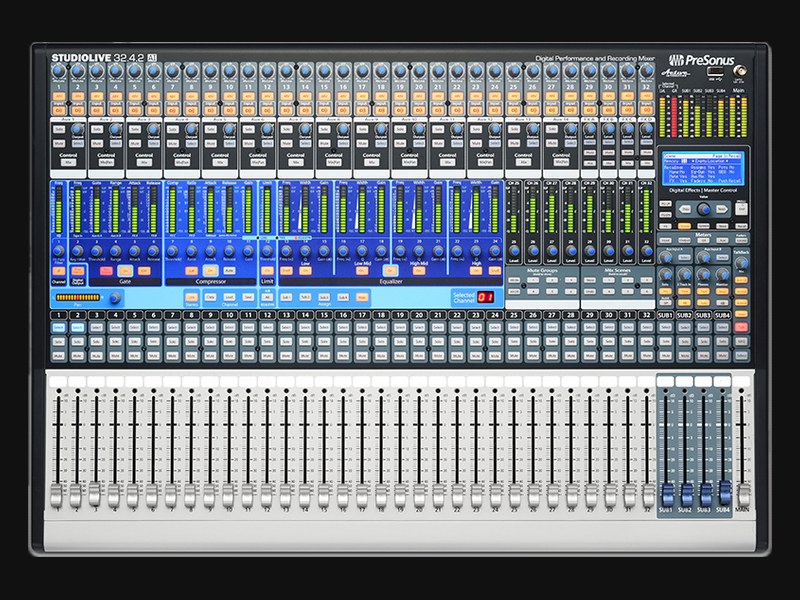800x600 pixels.
Task: Assign selected channel to Main
Action: pos(362,297)
